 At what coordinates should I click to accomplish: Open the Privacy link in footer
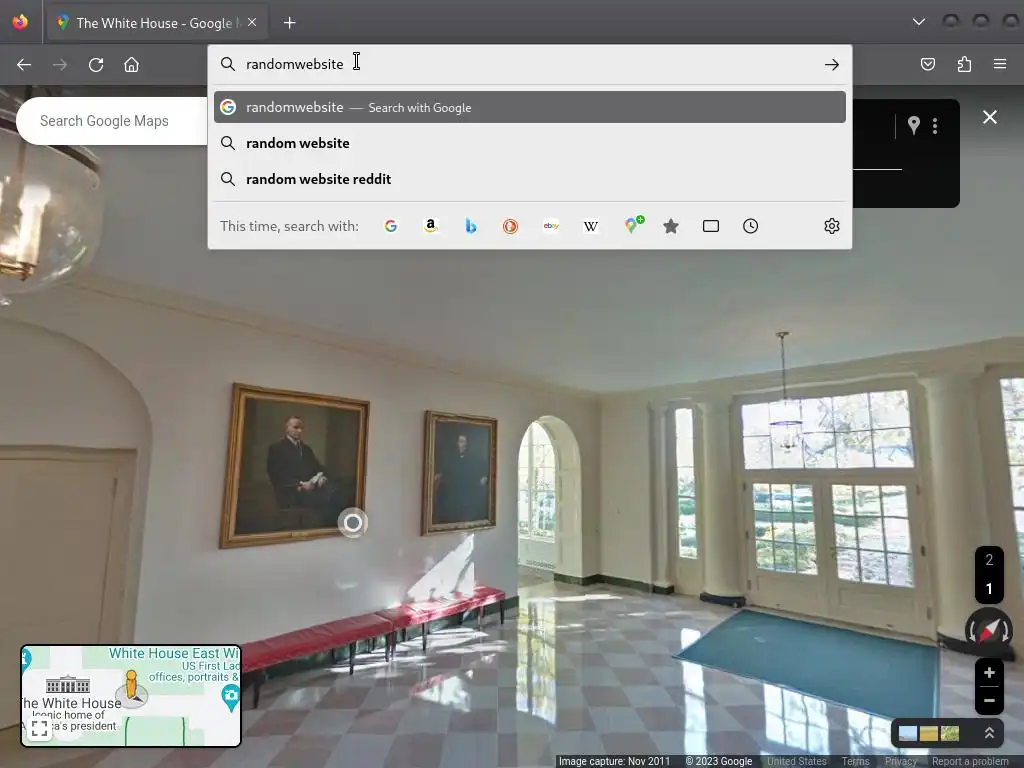(x=901, y=761)
